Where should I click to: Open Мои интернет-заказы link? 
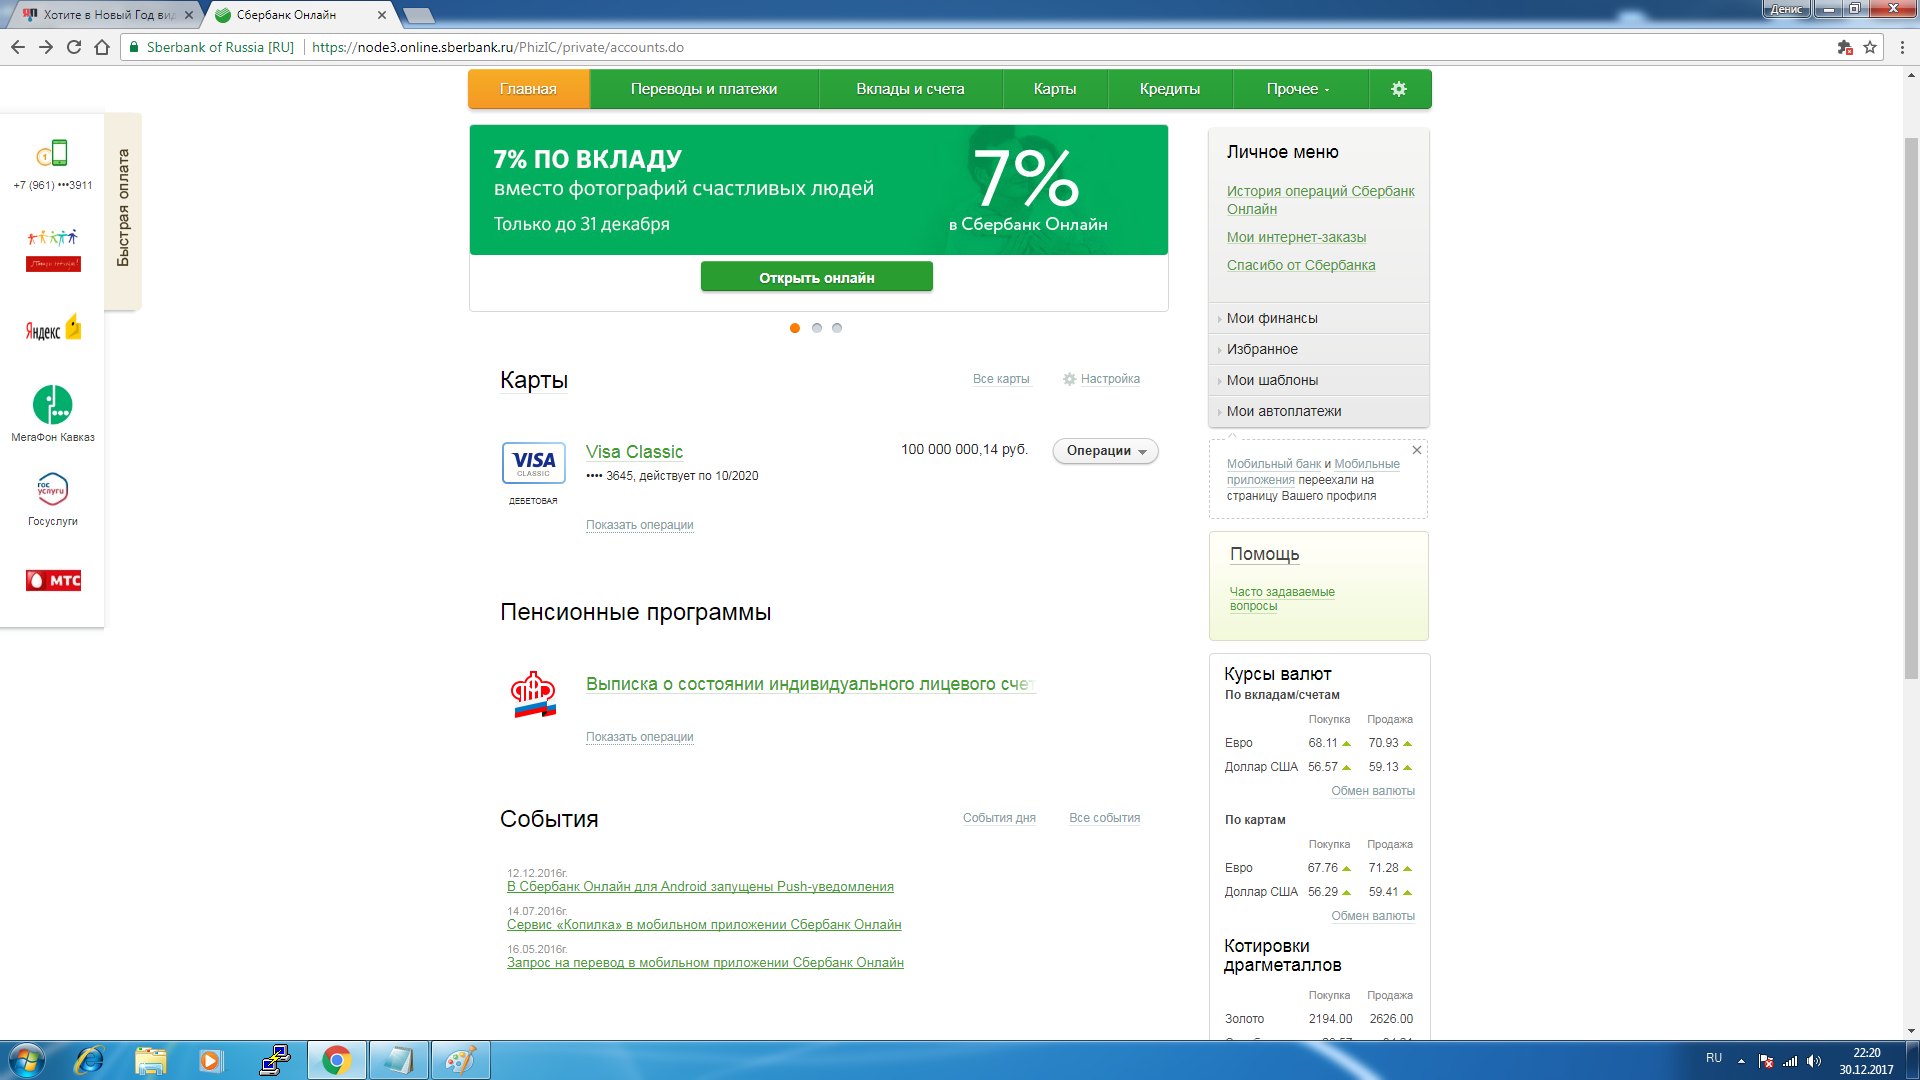coord(1296,237)
